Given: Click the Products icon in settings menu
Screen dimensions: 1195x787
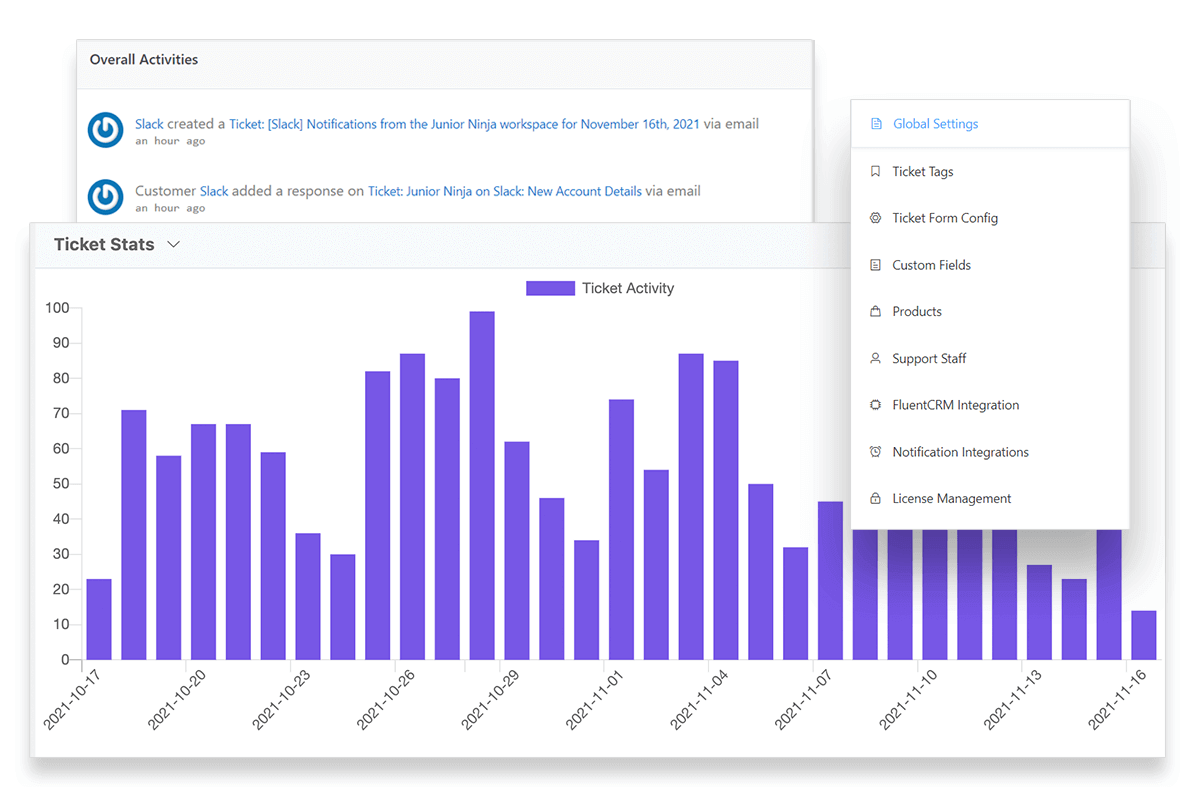Looking at the screenshot, I should [874, 311].
